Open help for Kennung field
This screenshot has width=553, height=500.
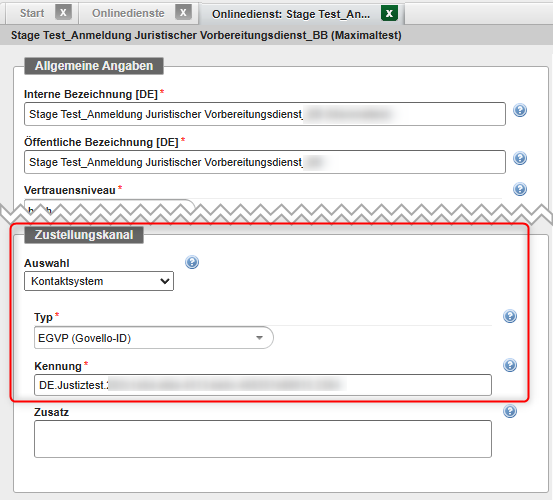click(x=510, y=365)
